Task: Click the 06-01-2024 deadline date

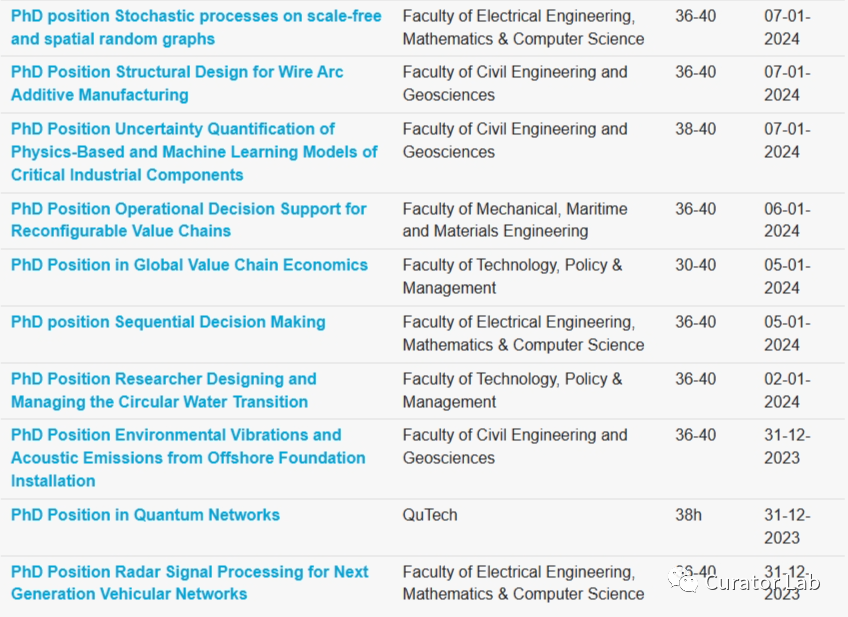Action: coord(787,220)
